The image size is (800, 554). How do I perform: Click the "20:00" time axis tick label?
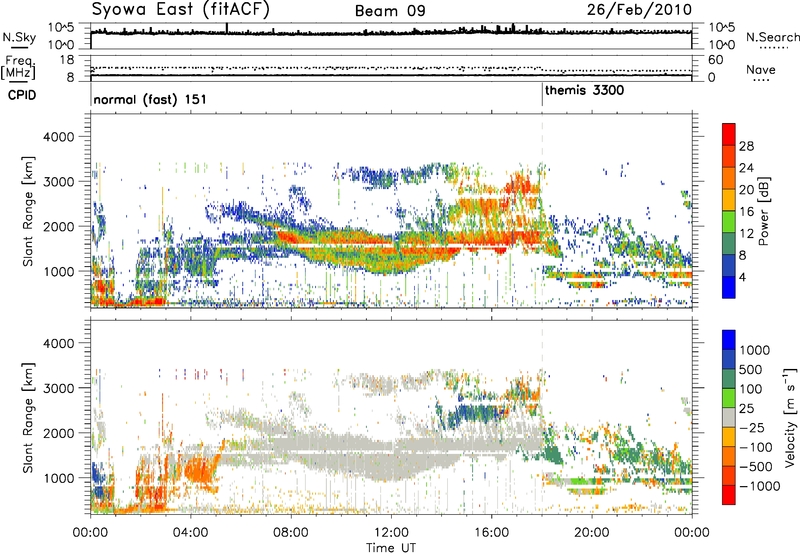pos(591,533)
